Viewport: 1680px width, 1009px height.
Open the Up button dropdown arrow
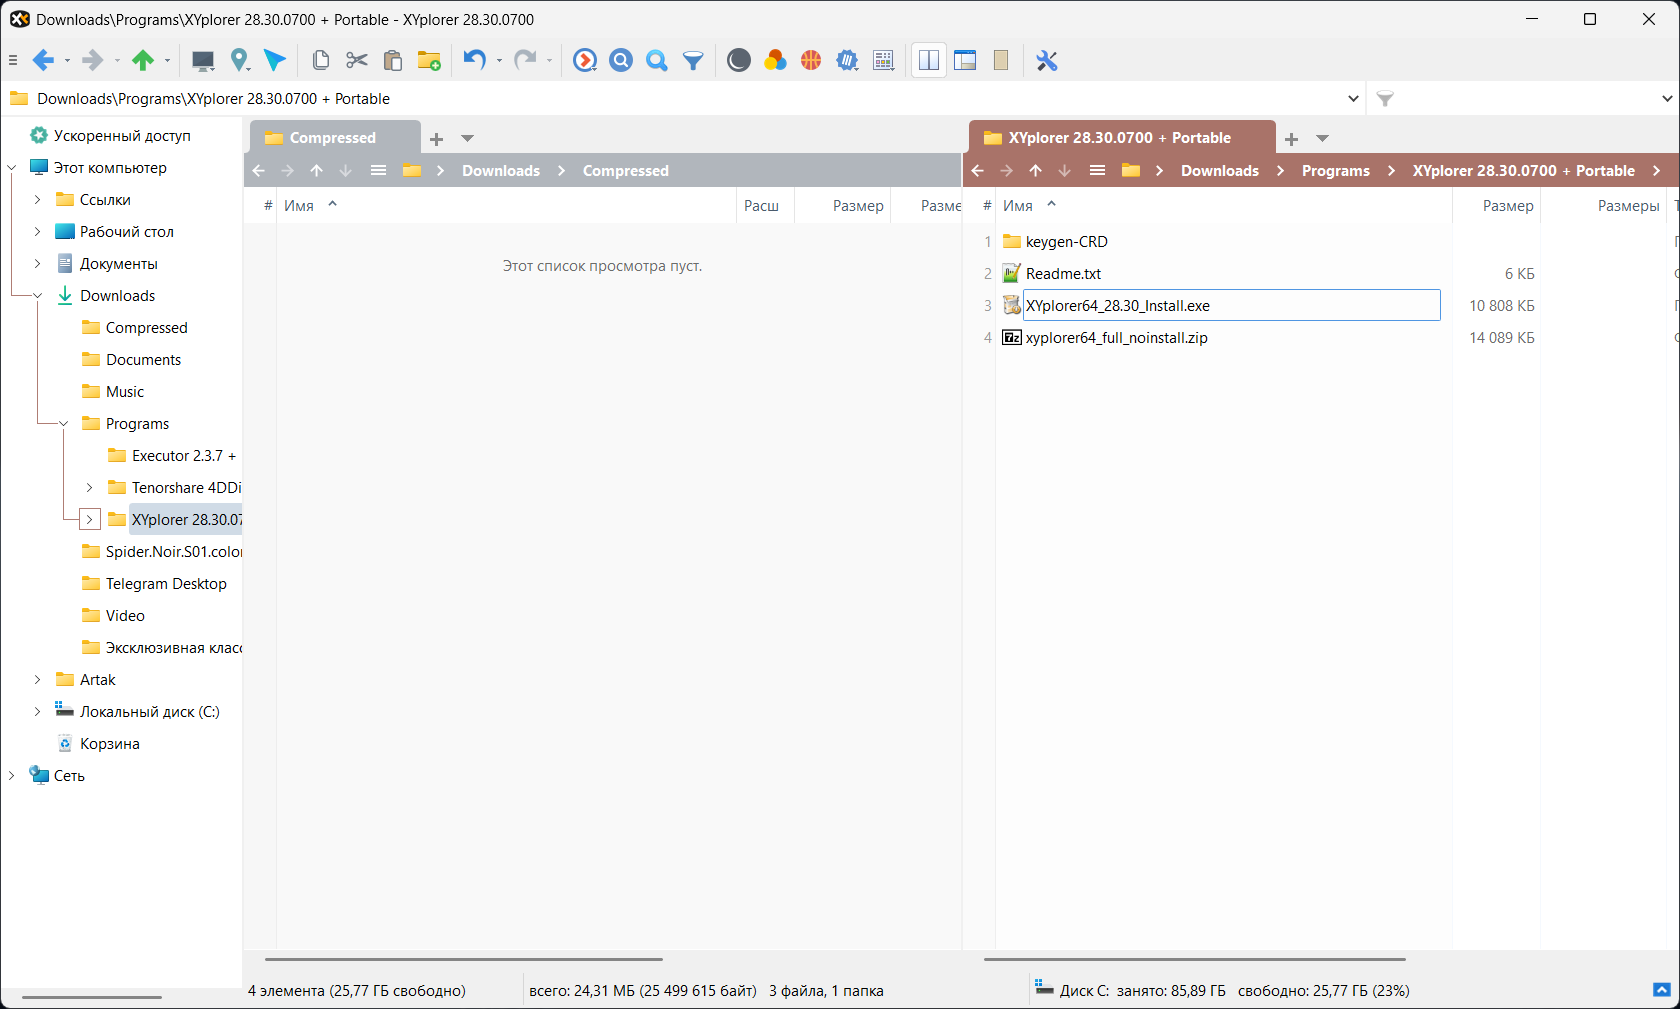[167, 61]
